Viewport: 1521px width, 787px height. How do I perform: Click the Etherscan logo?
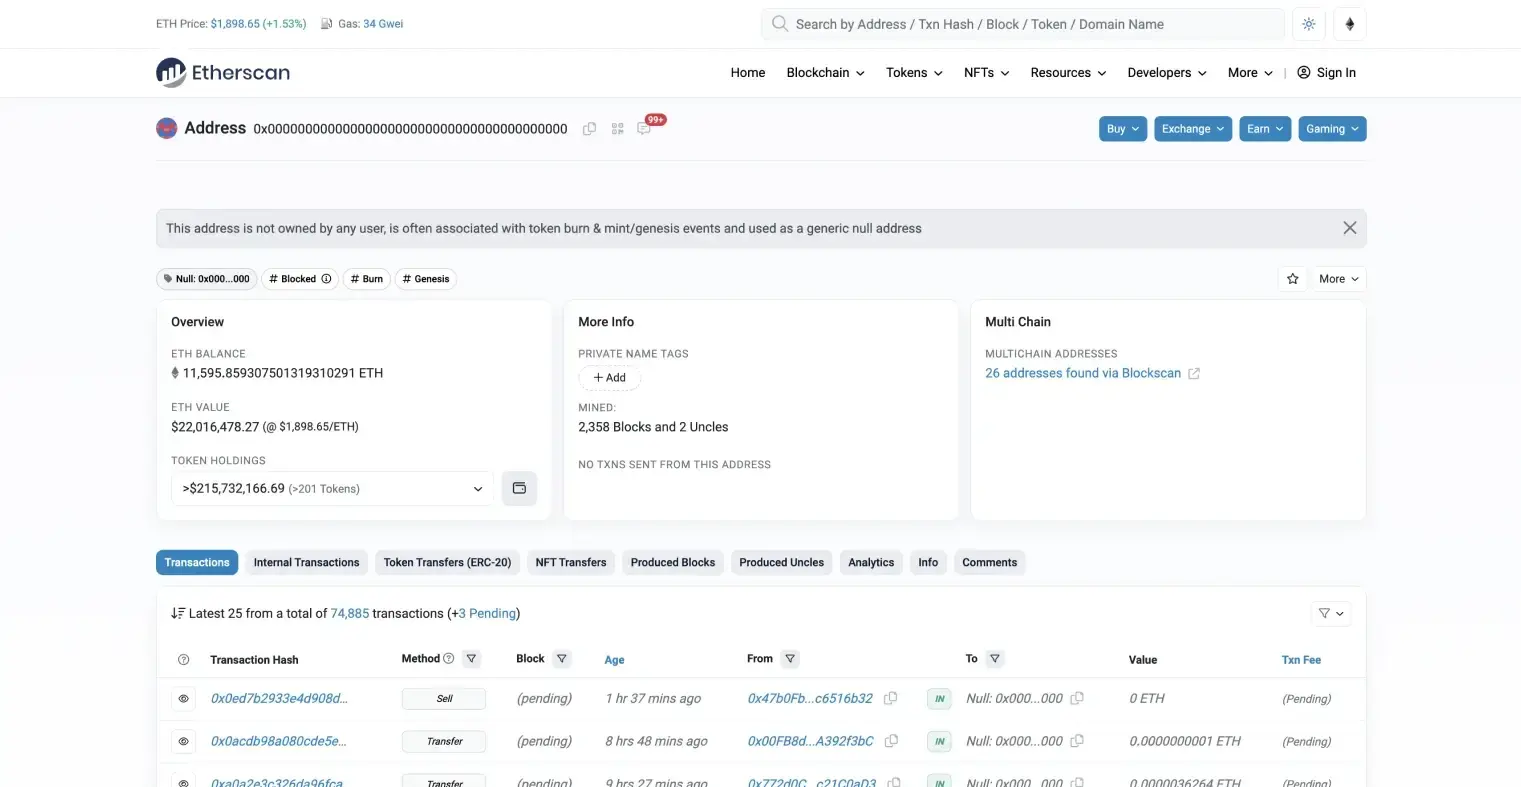(223, 72)
